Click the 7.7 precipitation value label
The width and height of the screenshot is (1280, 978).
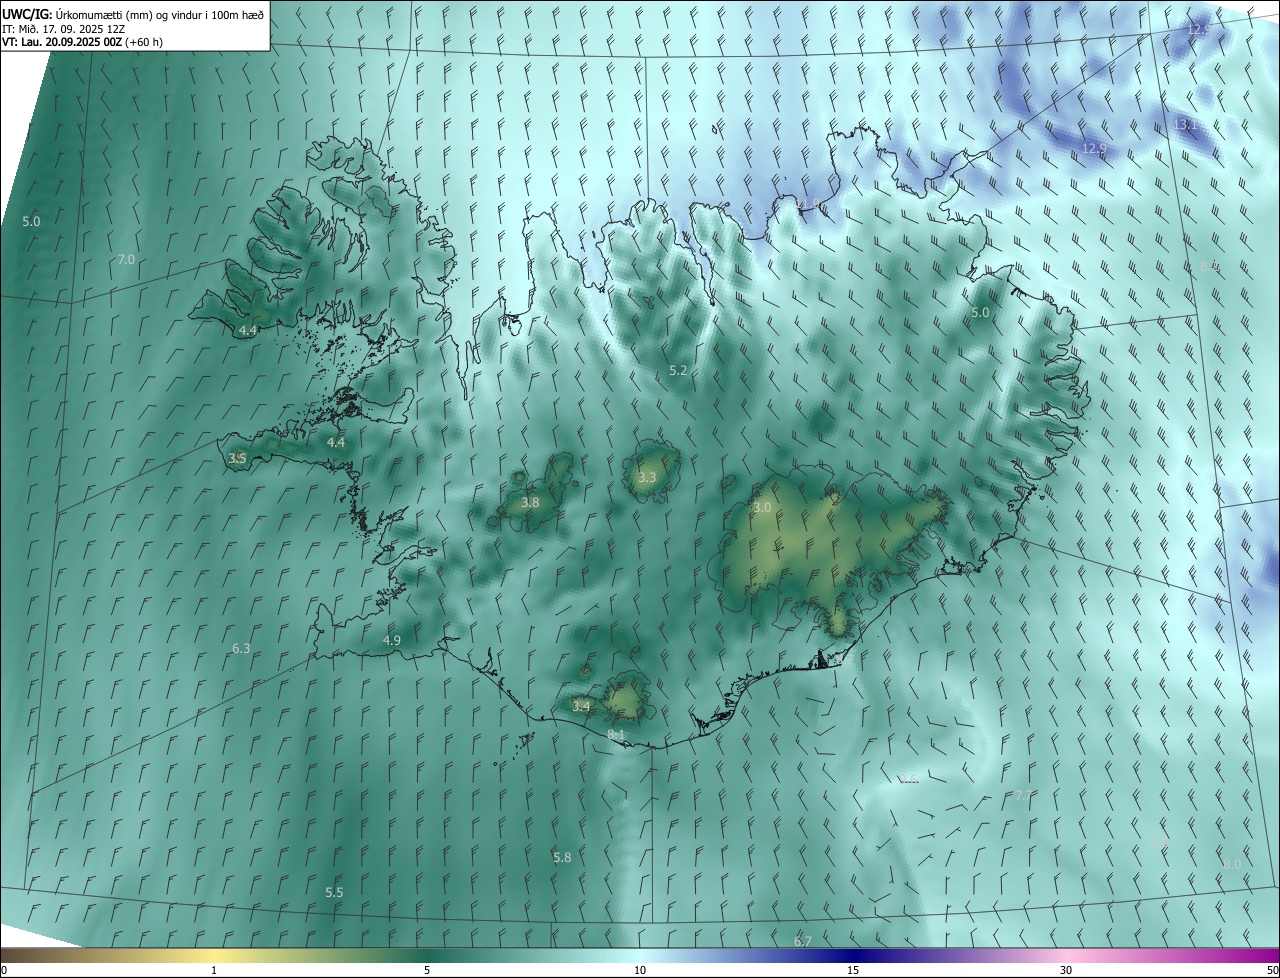tap(1022, 796)
